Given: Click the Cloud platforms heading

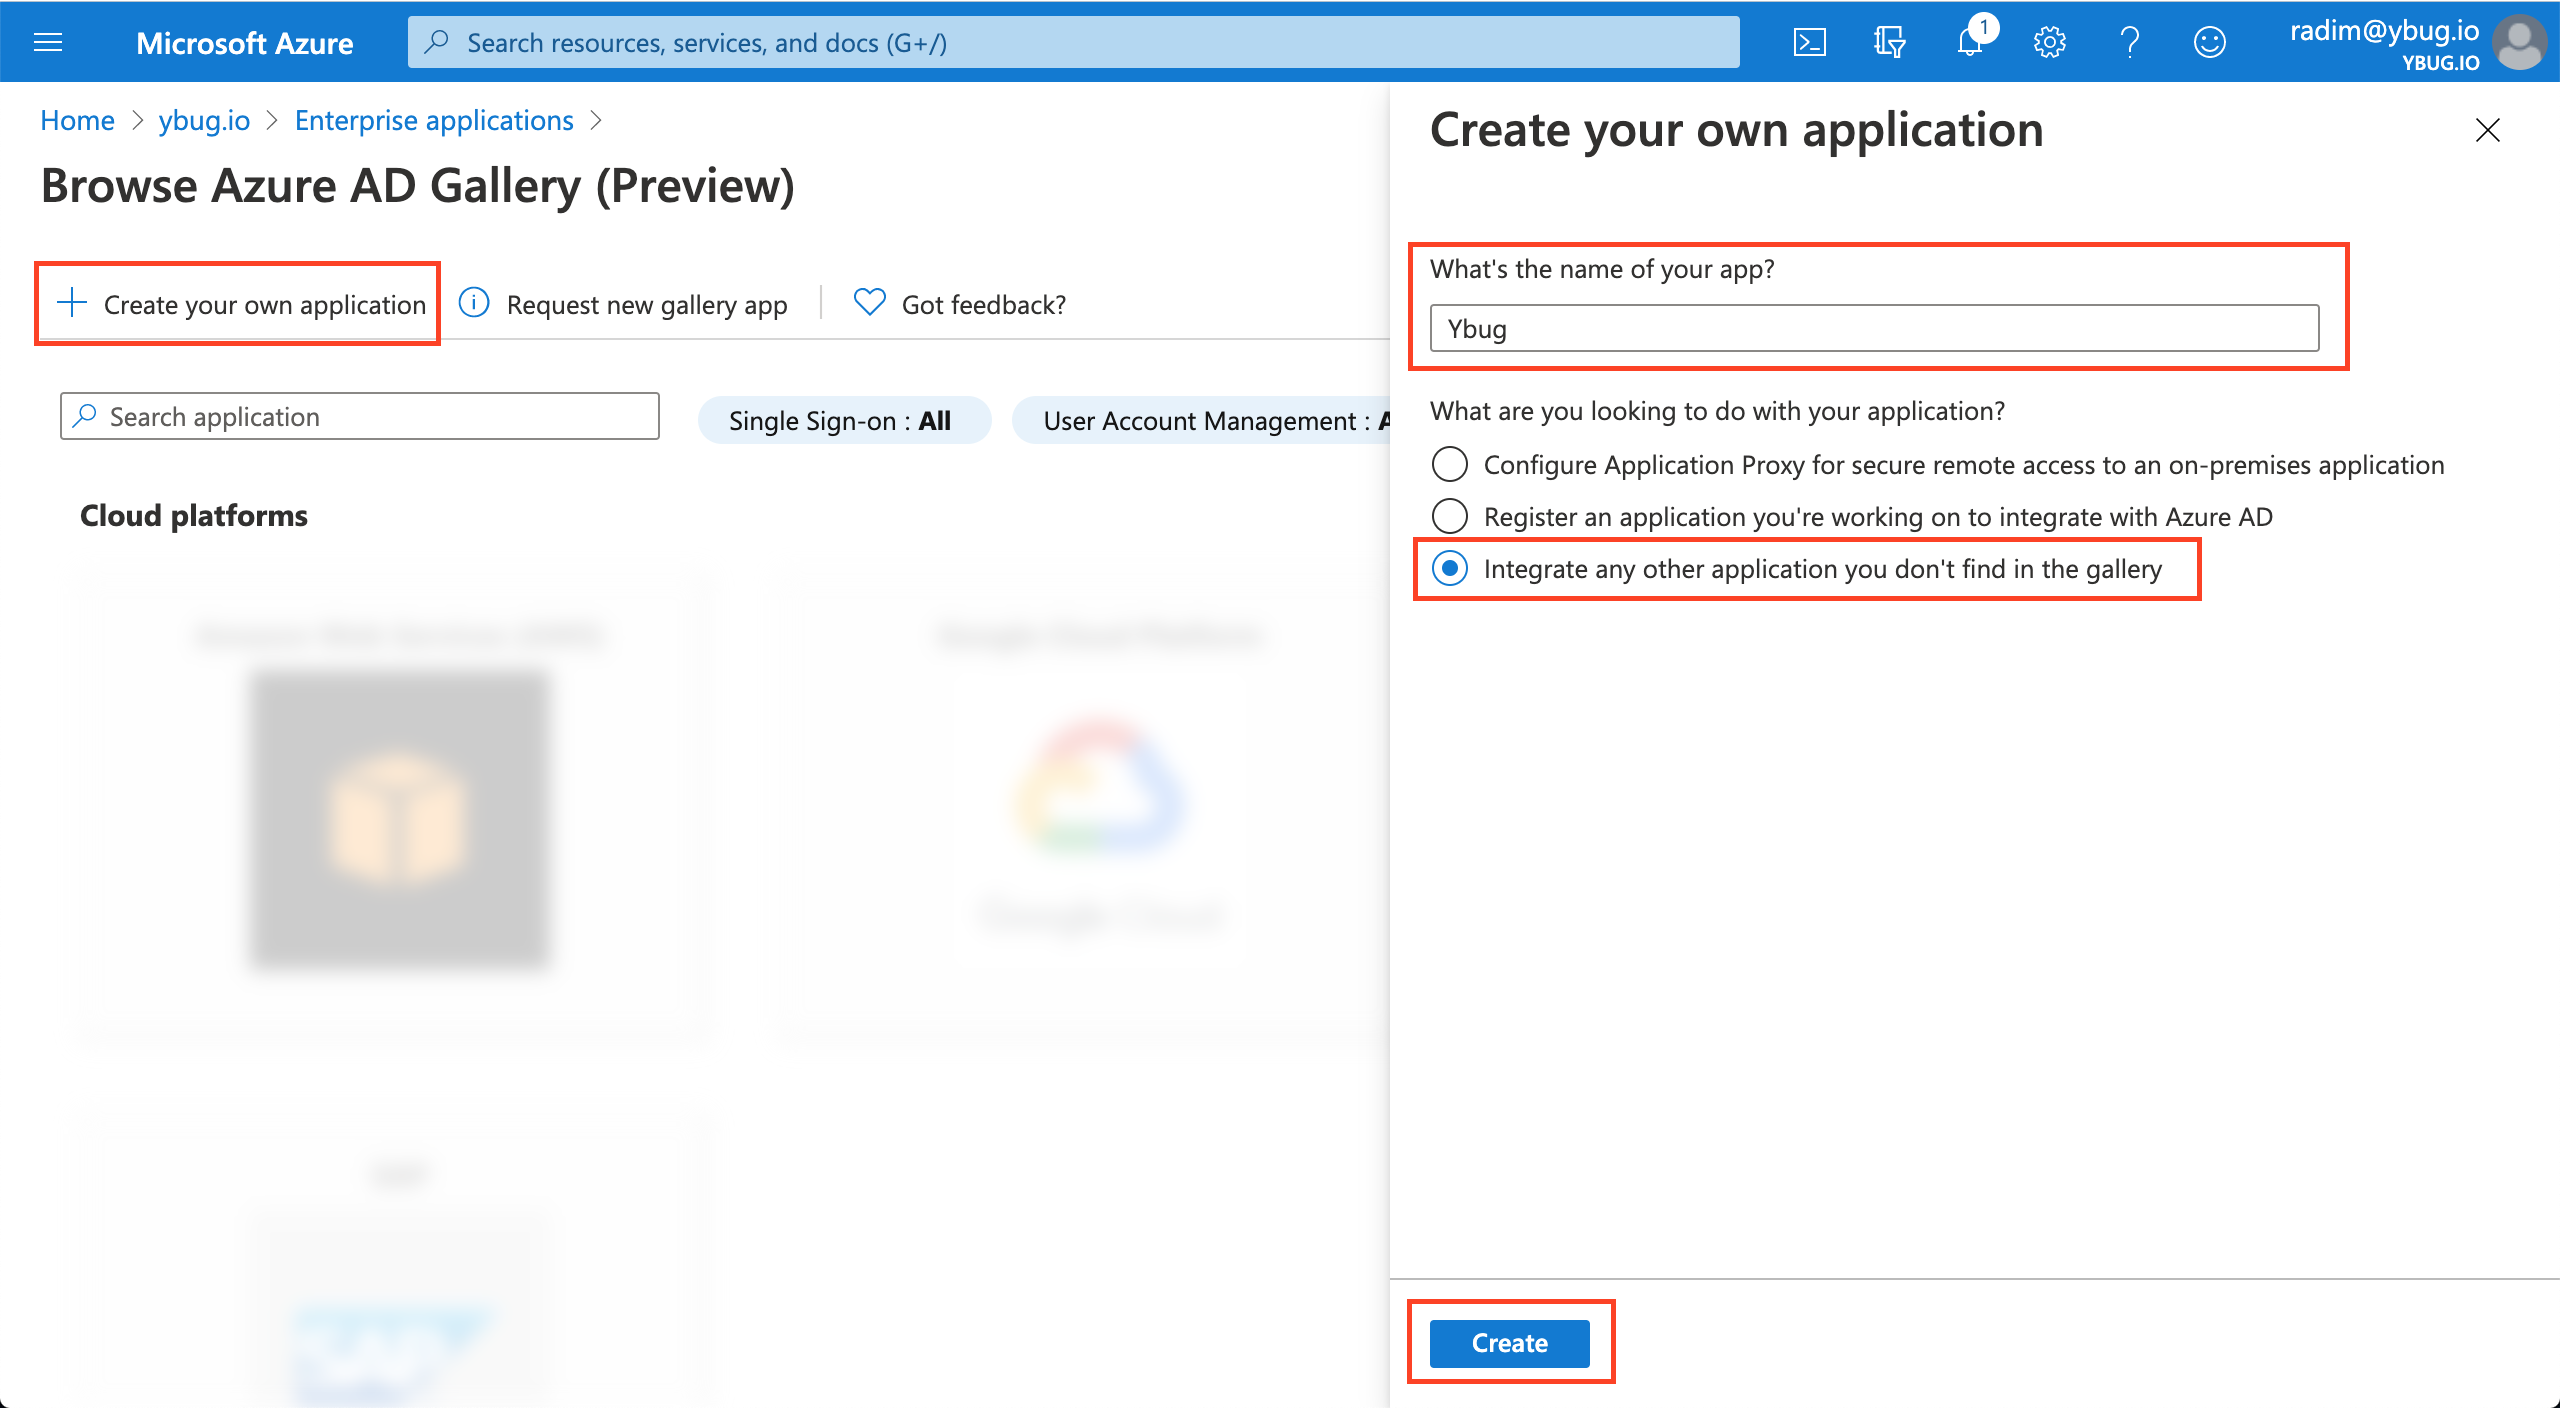Looking at the screenshot, I should [194, 516].
